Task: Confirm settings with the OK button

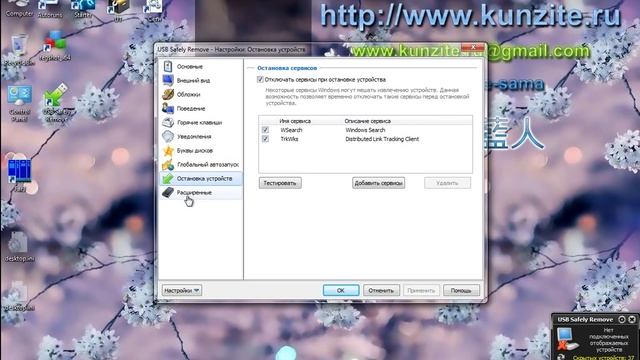Action: 341,290
